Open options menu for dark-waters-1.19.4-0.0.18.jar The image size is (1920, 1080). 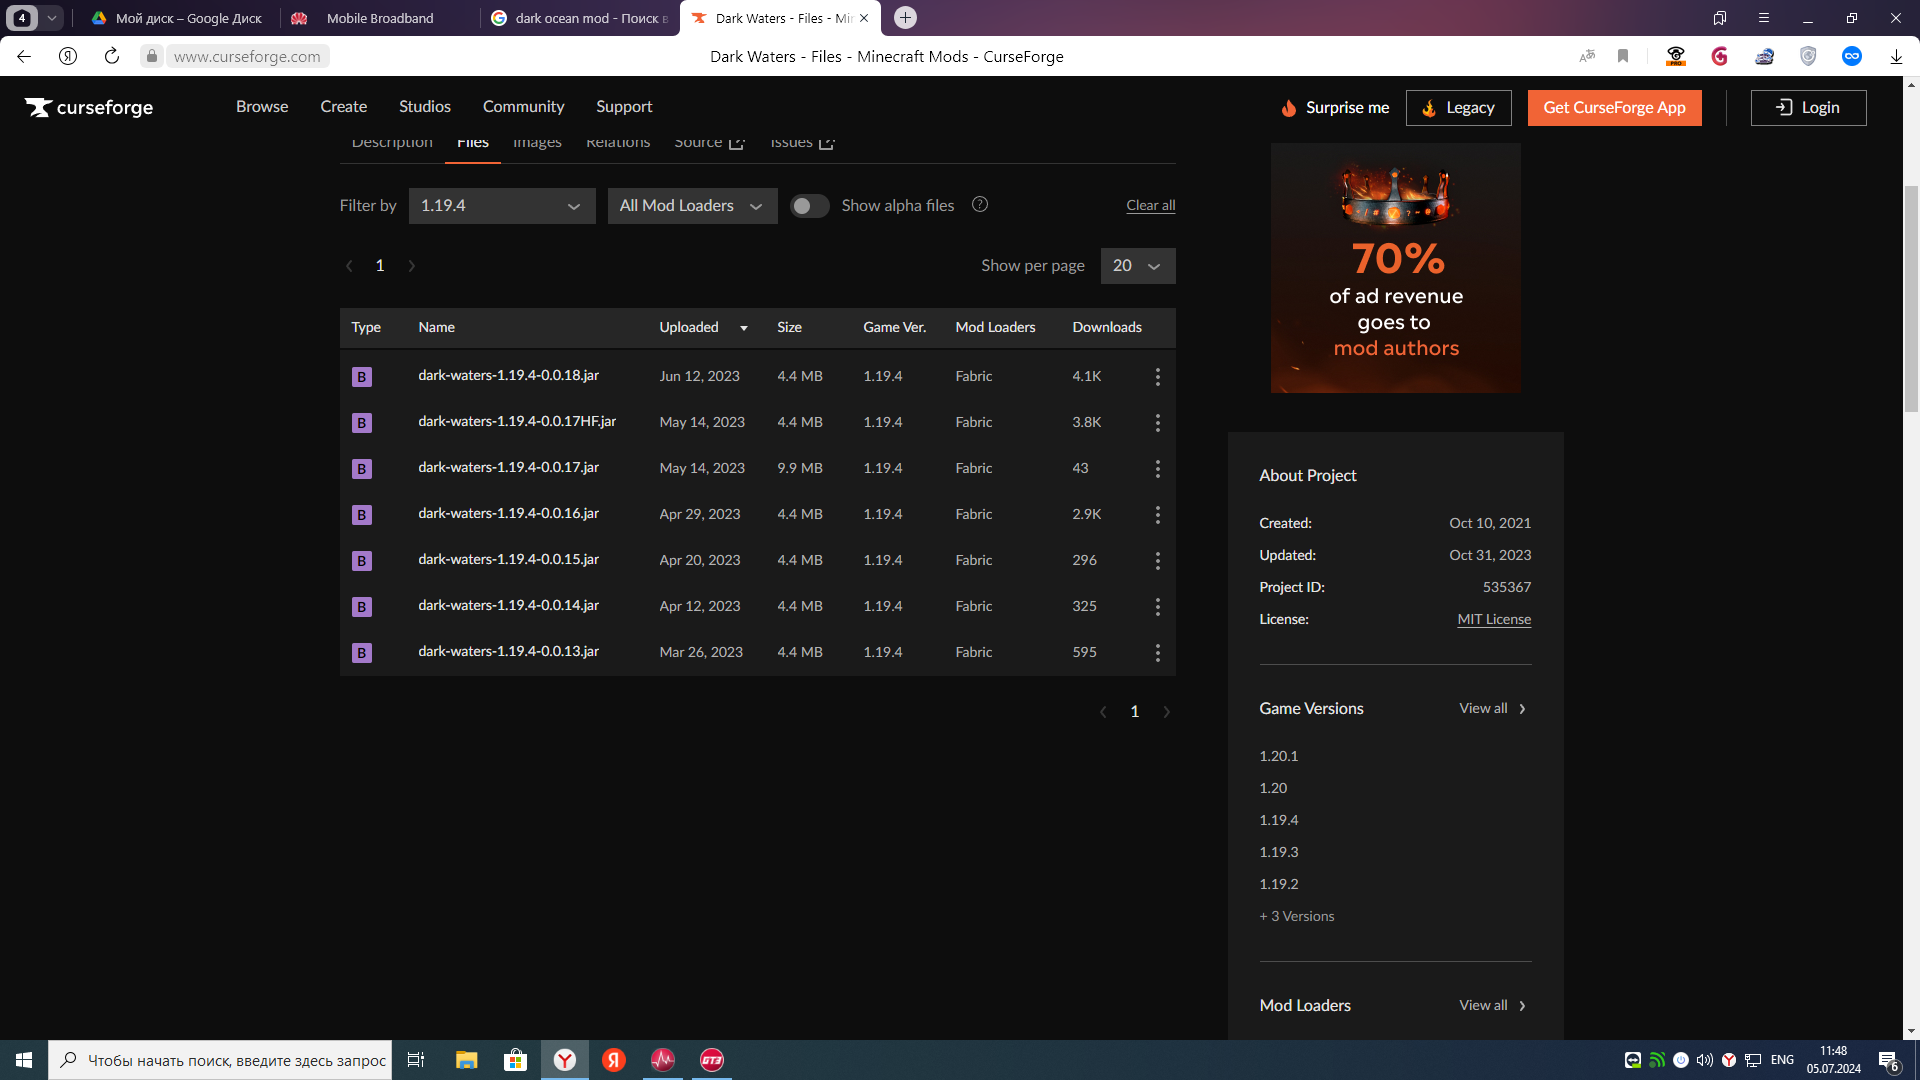[x=1158, y=377]
